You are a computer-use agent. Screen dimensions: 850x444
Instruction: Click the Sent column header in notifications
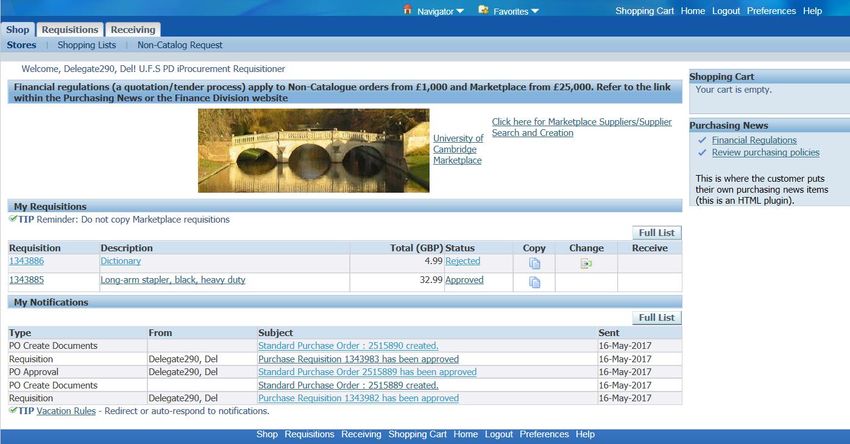click(x=609, y=333)
